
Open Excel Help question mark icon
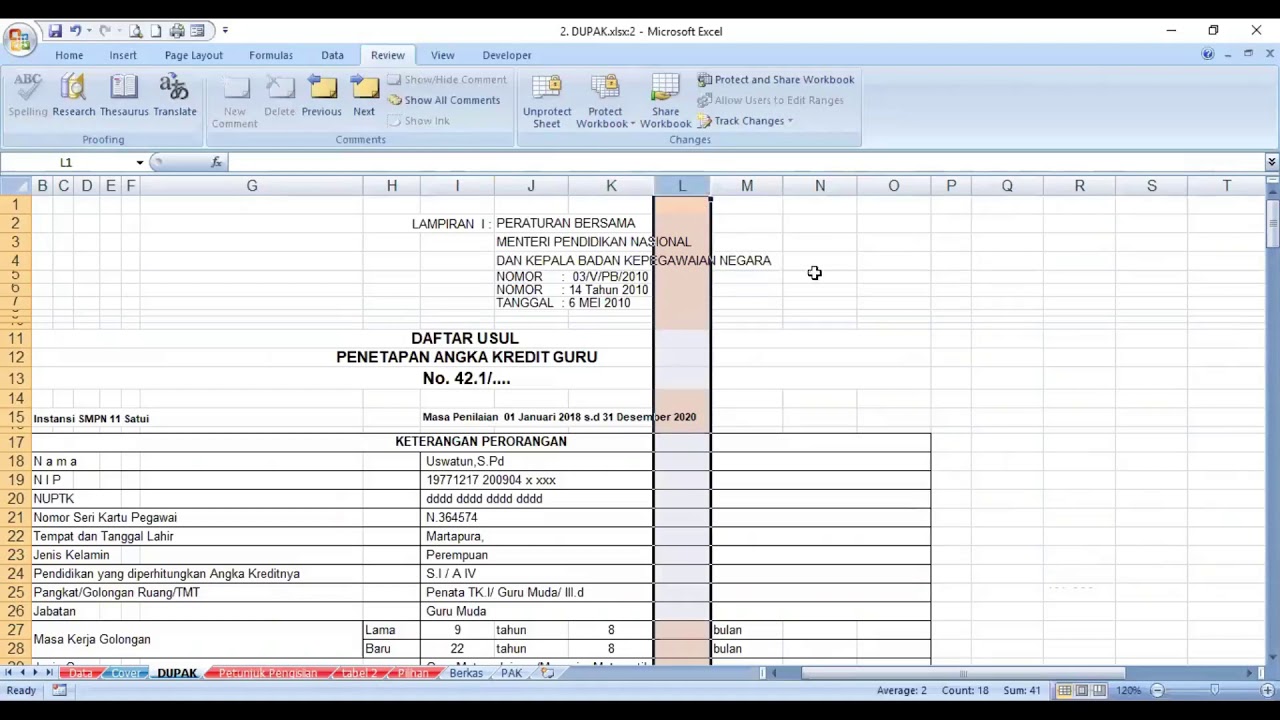1208,54
